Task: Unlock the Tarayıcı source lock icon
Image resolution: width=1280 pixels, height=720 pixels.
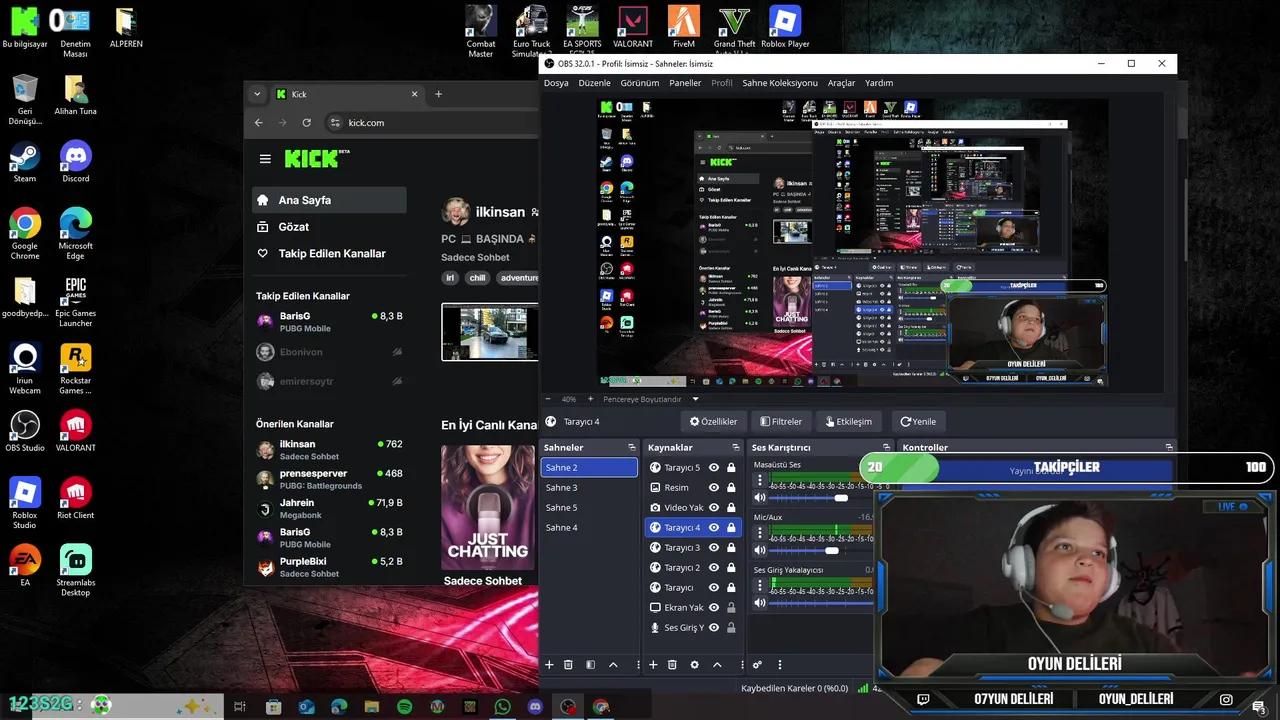Action: (x=731, y=587)
